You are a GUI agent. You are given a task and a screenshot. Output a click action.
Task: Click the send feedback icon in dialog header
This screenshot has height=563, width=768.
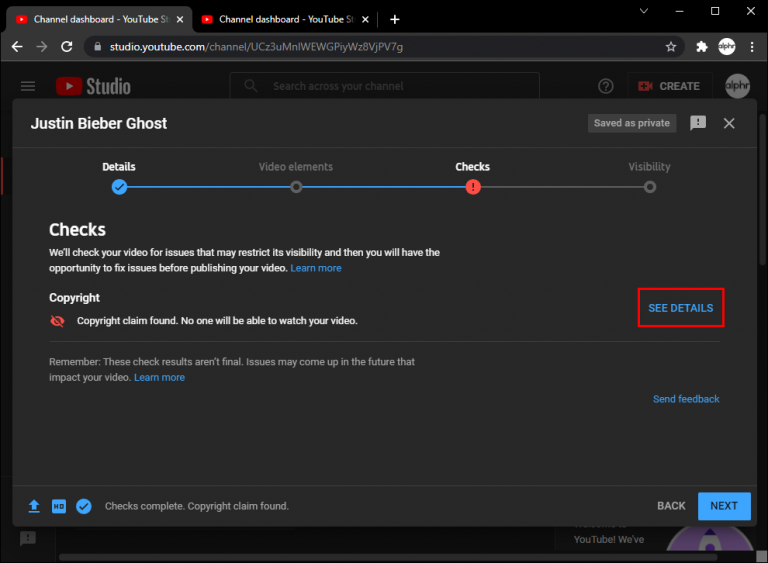698,123
